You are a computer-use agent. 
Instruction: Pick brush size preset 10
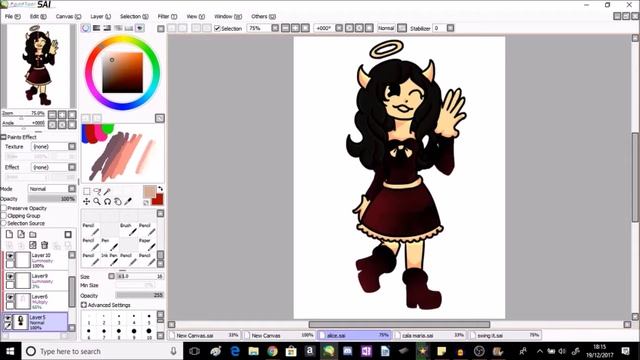[x=149, y=332]
